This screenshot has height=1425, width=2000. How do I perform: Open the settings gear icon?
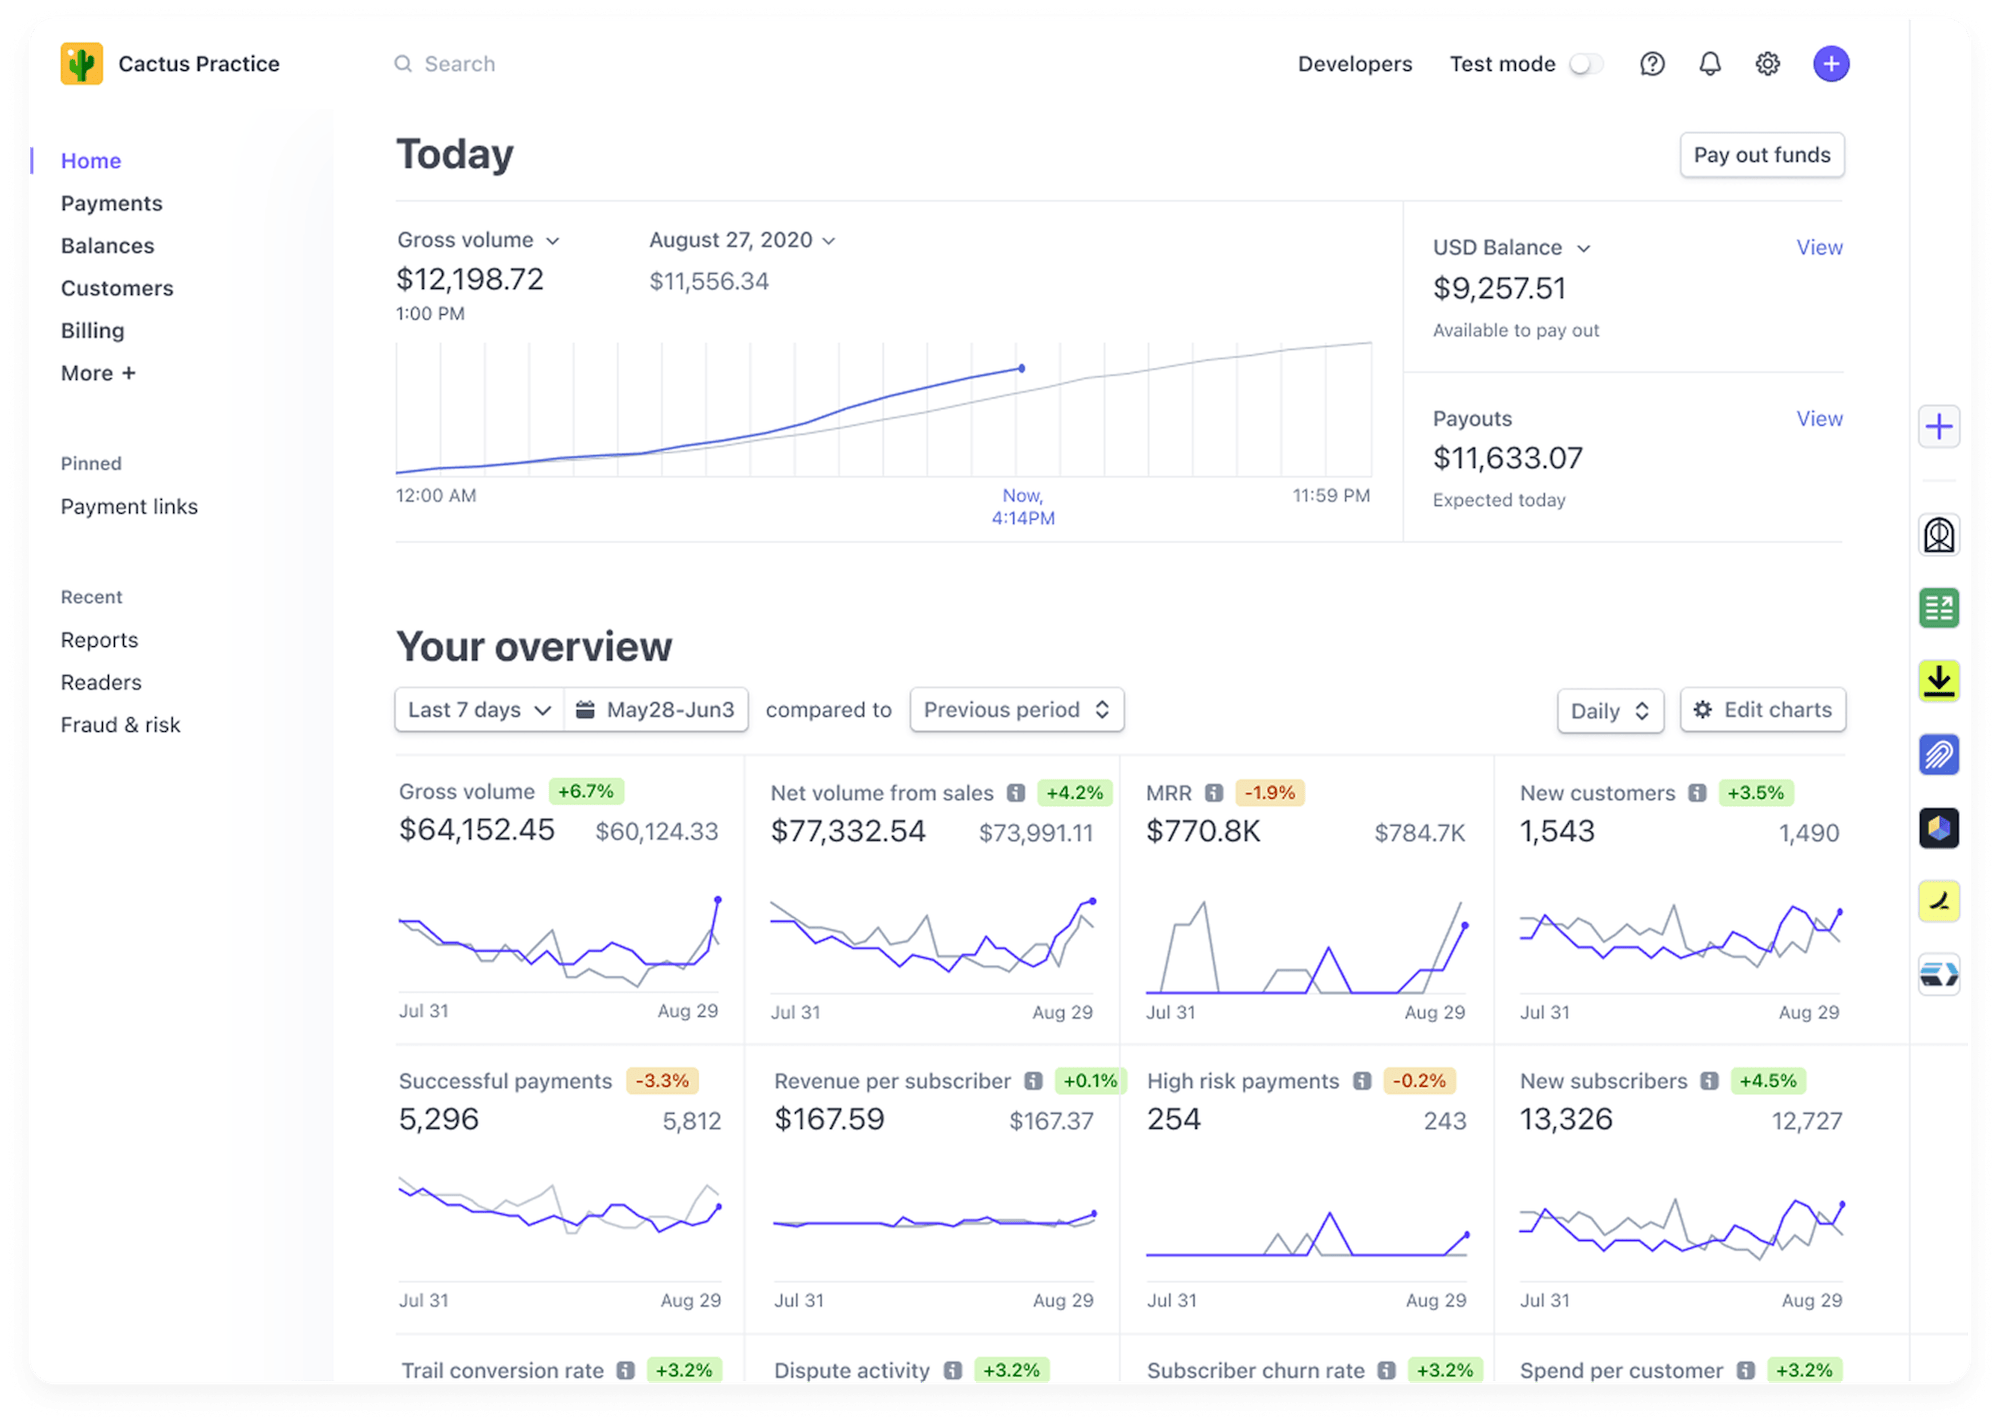coord(1768,63)
